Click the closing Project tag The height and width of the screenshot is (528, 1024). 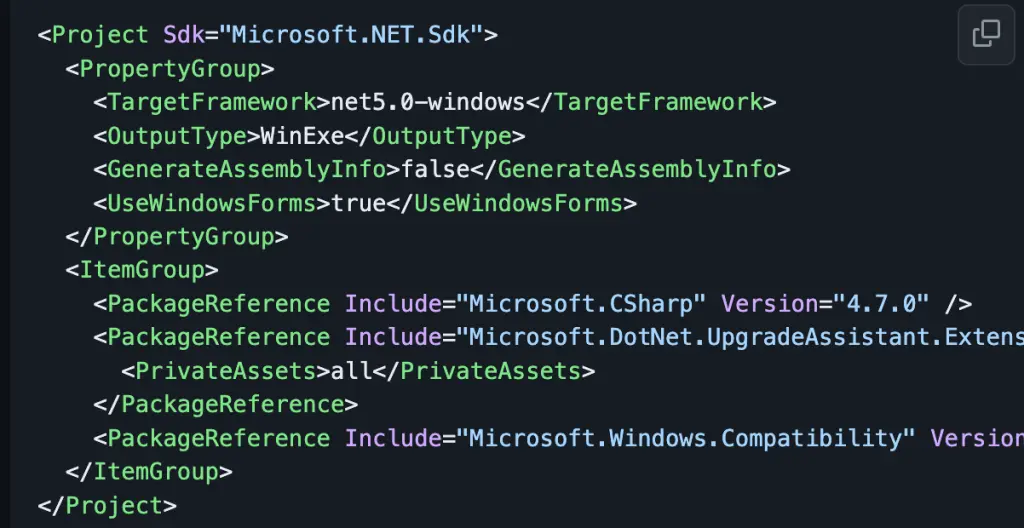(107, 505)
